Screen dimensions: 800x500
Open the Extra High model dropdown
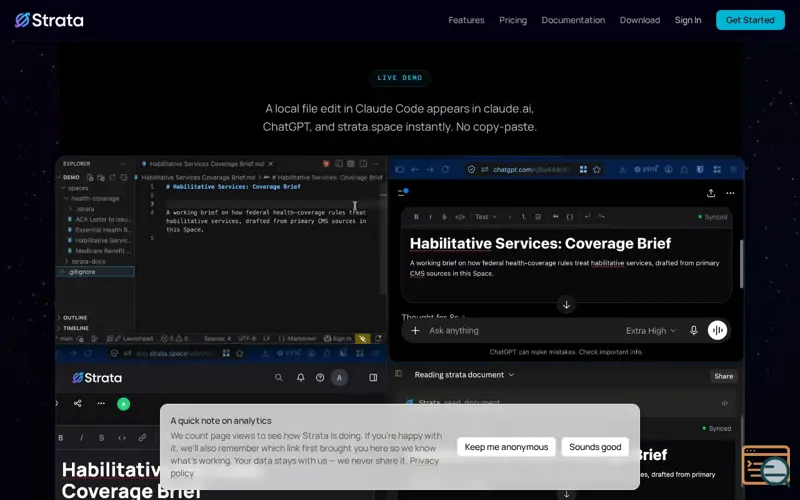[x=651, y=331]
